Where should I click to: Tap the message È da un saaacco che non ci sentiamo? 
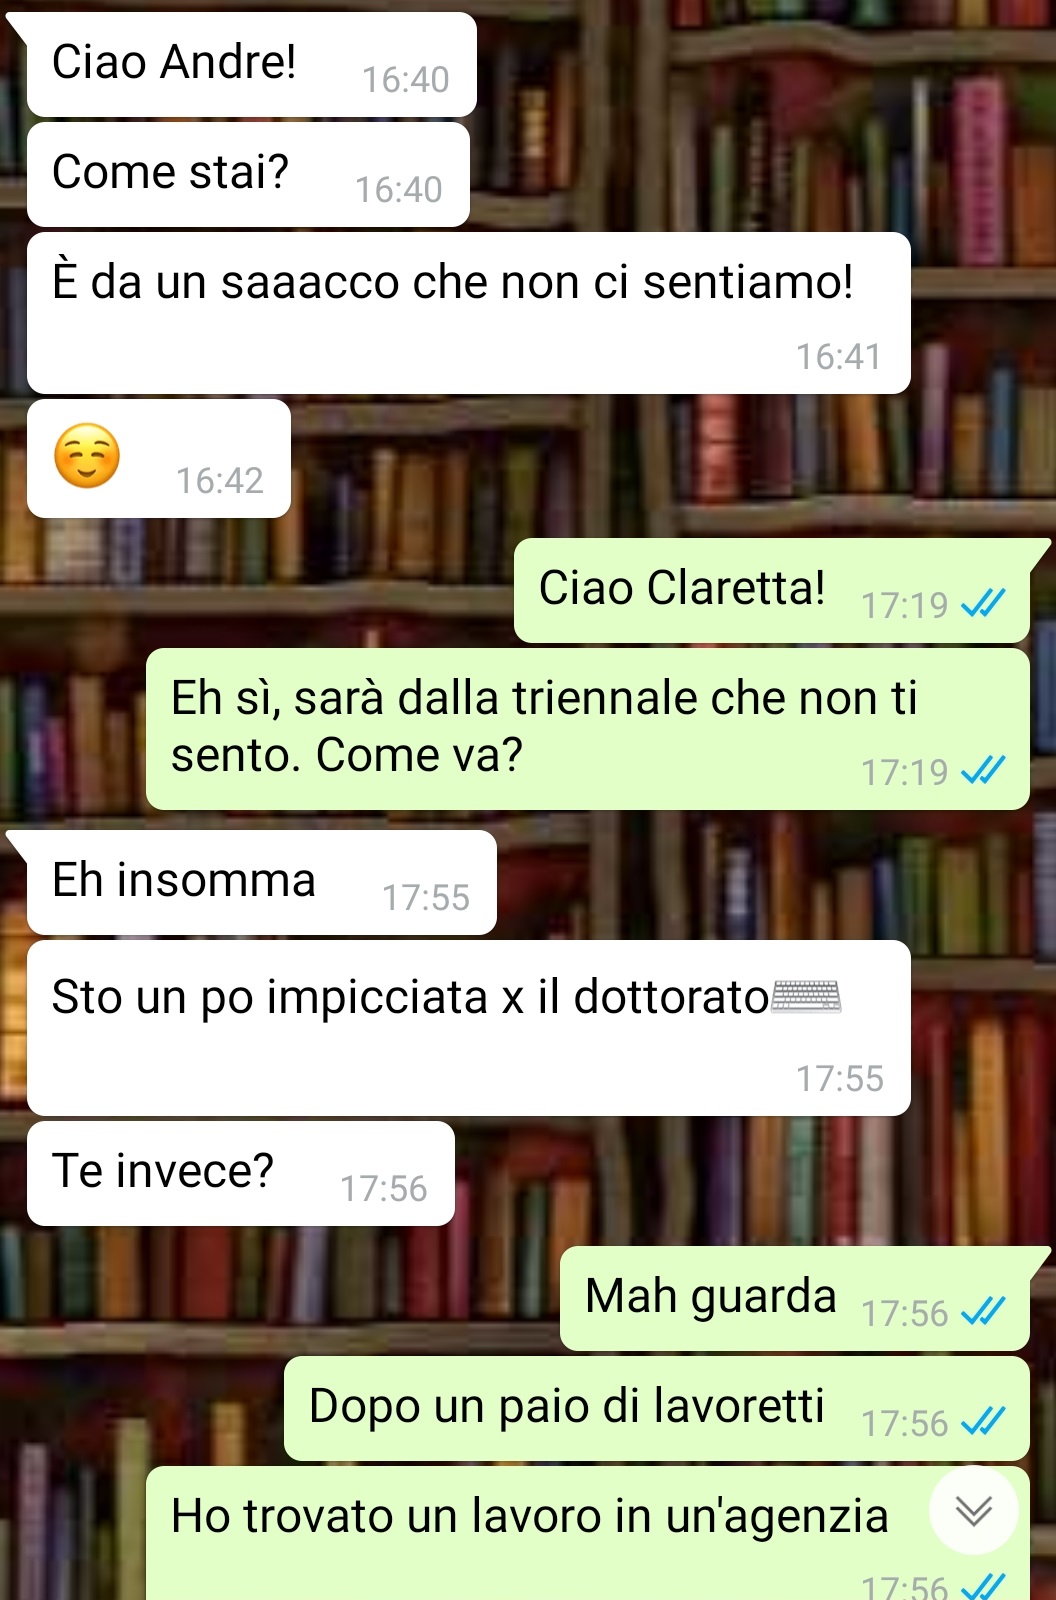pyautogui.click(x=469, y=313)
